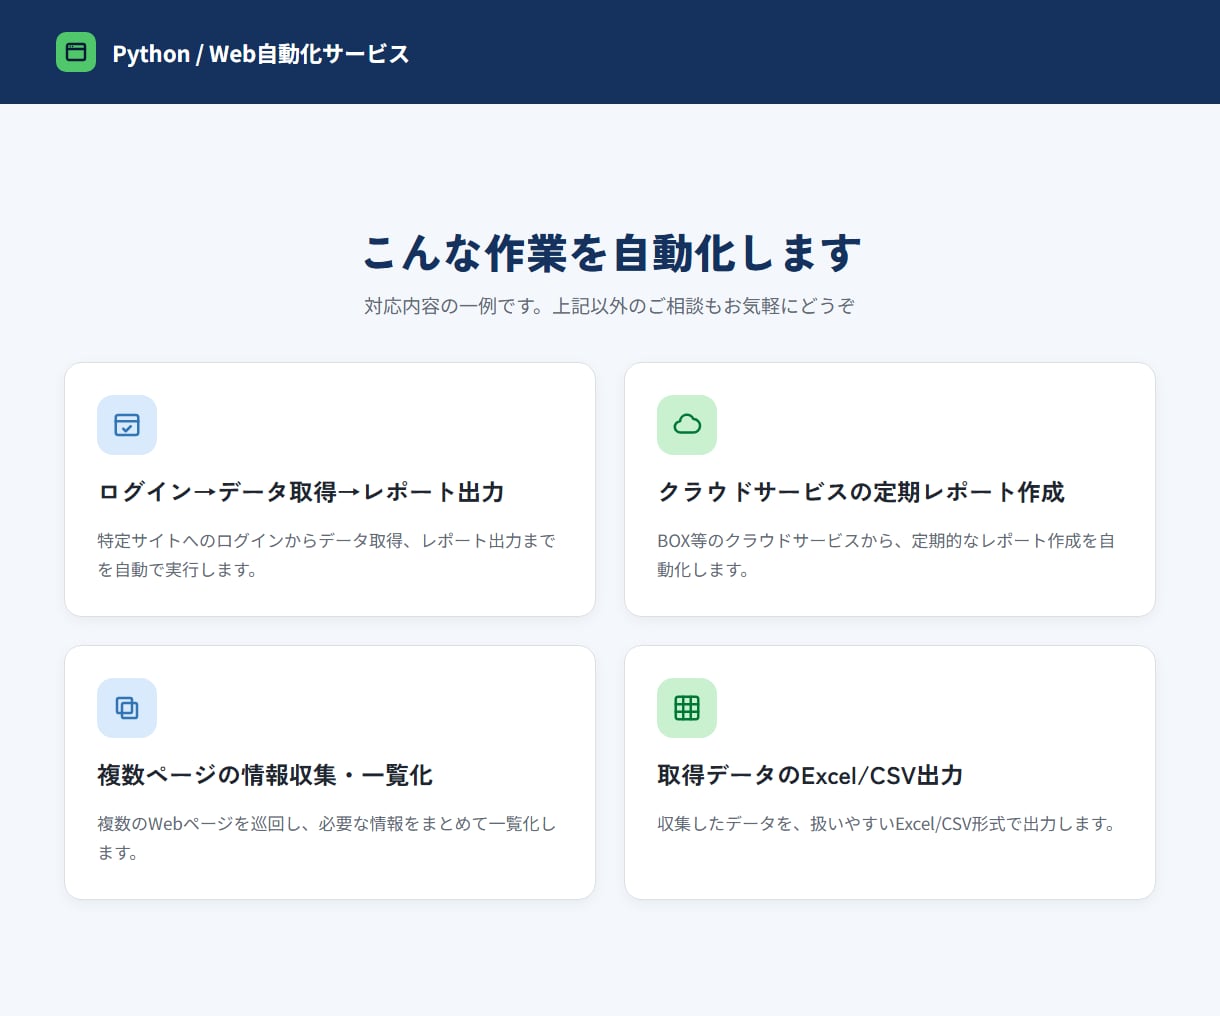Click the blue calendar-check icon in the login card
1220x1016 pixels.
127,425
